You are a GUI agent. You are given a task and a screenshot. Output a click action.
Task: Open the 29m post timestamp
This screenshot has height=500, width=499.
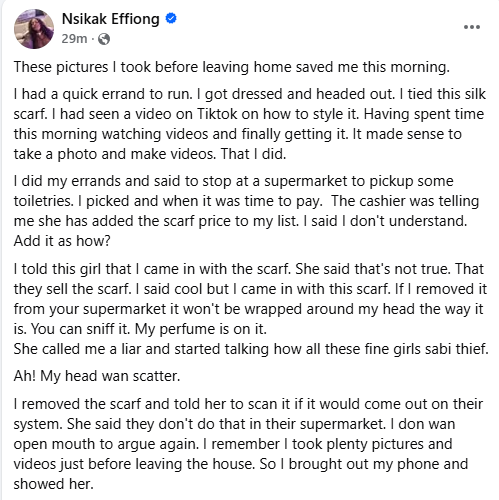[74, 39]
